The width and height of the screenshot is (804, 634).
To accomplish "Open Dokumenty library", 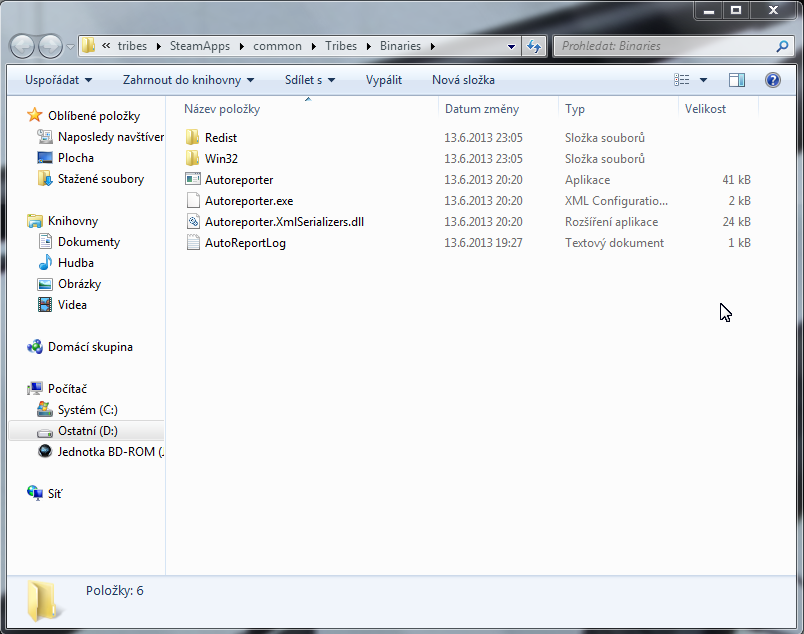I will (89, 242).
